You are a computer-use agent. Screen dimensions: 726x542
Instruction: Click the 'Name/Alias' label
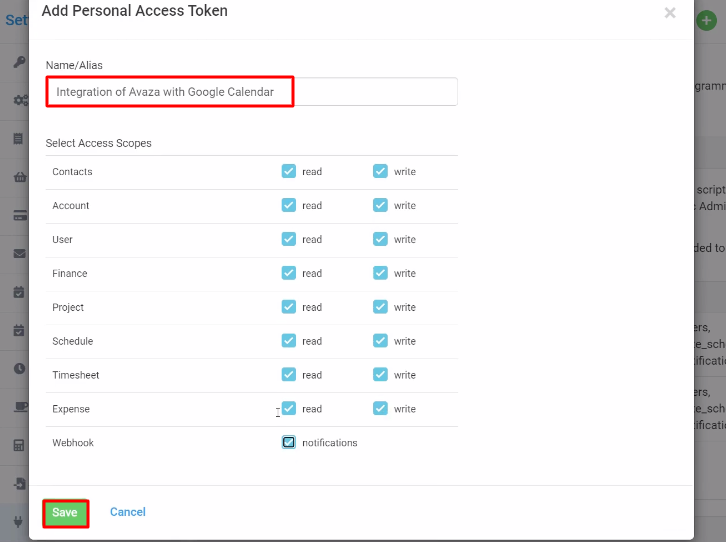pos(74,65)
